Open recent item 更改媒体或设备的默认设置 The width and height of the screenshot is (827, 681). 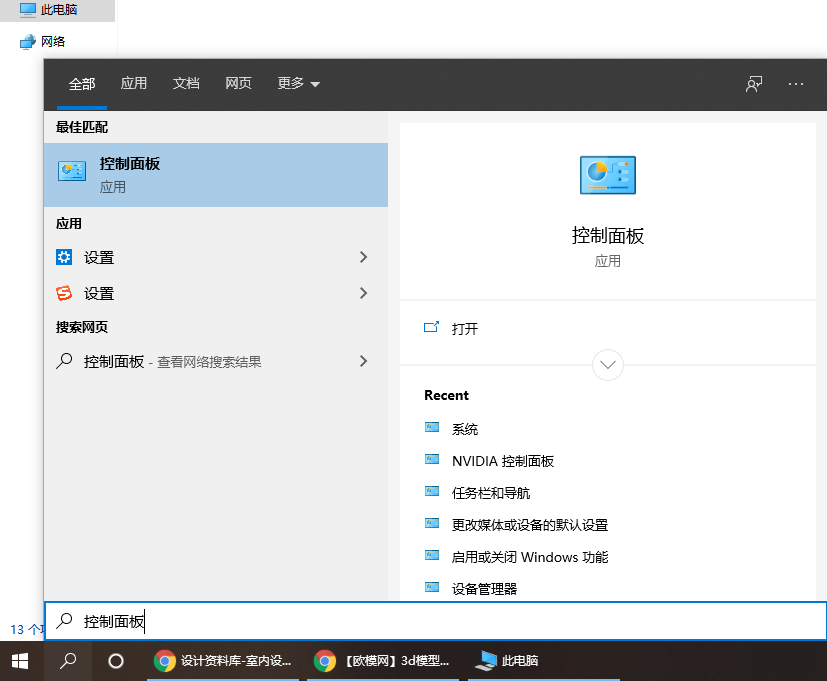tap(530, 525)
